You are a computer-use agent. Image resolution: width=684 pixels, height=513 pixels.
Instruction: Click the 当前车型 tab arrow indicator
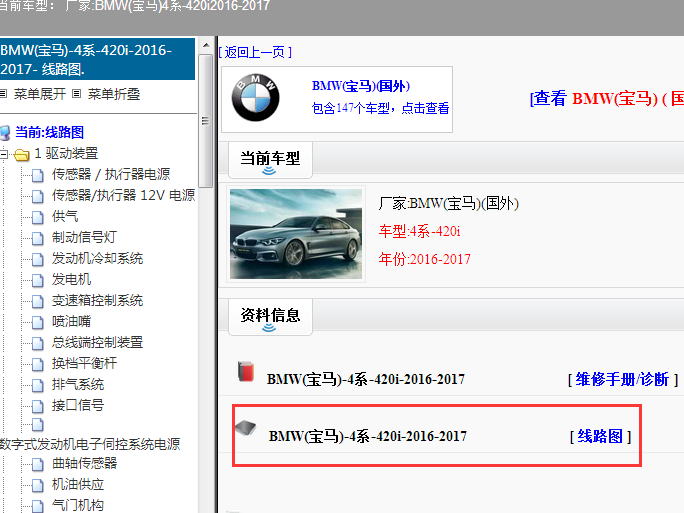tap(269, 171)
